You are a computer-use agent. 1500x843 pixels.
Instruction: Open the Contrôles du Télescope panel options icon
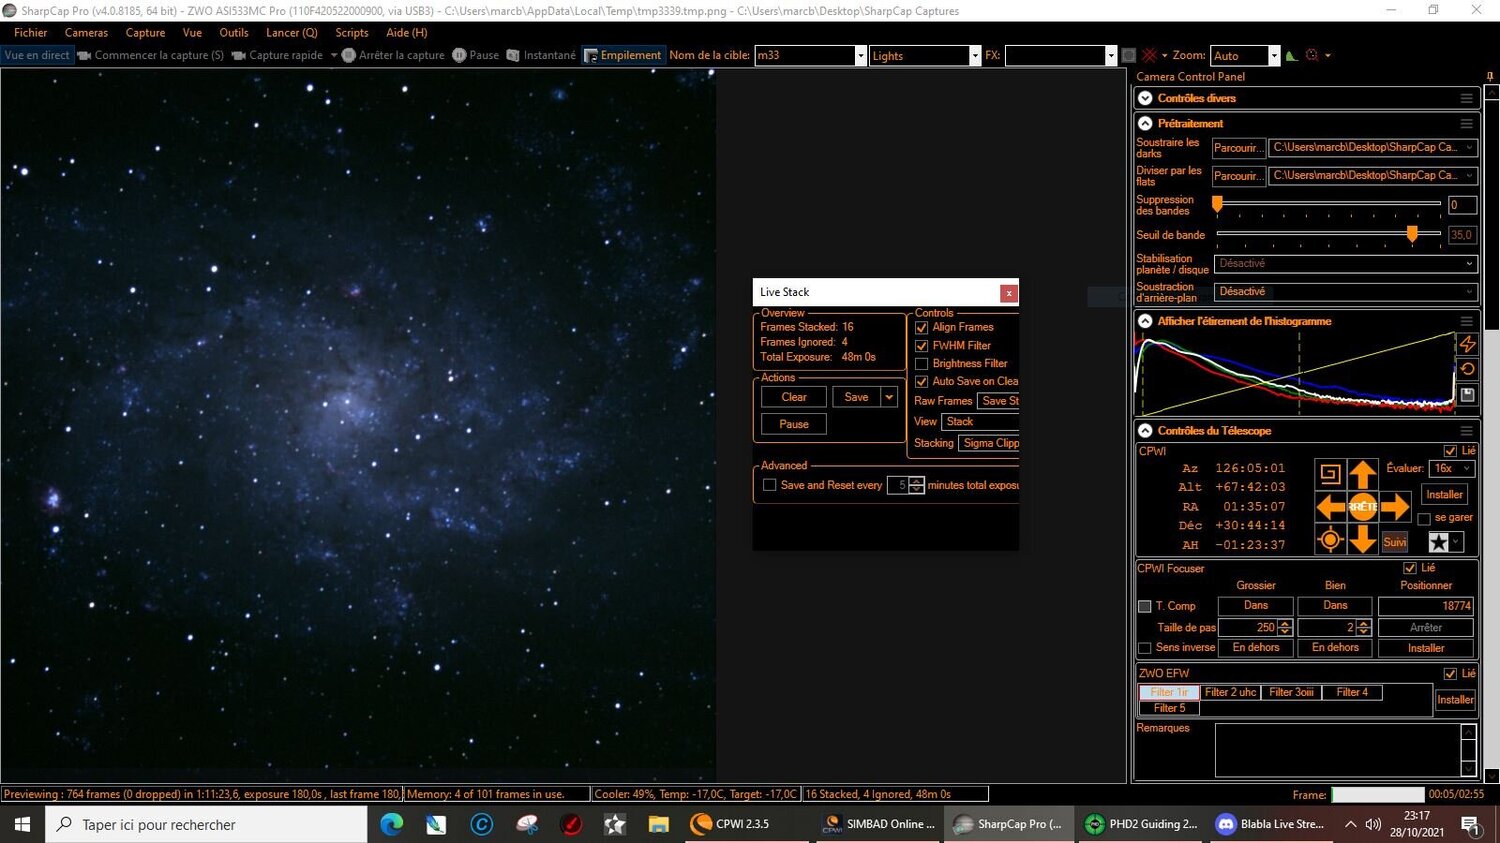pyautogui.click(x=1466, y=431)
